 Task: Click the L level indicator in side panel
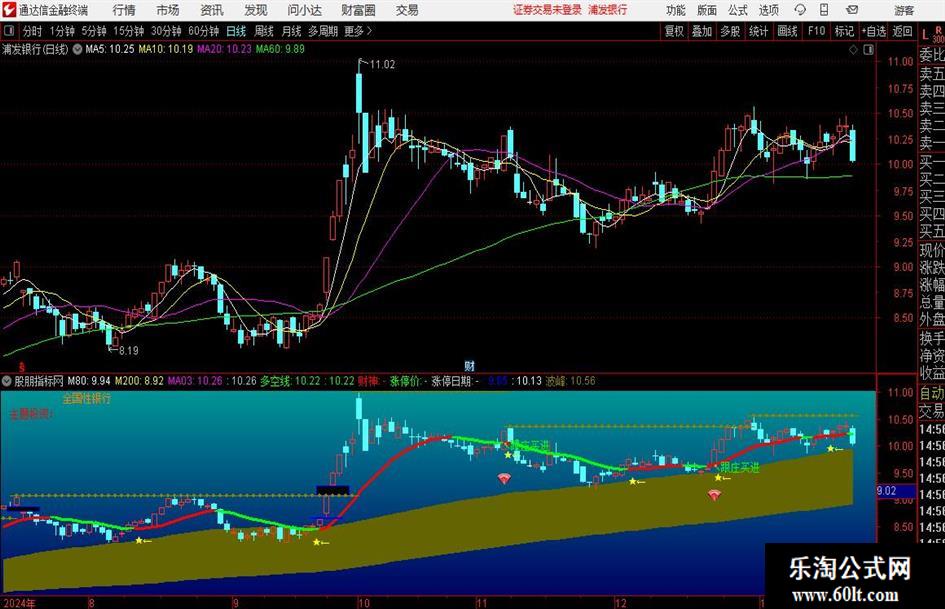coord(926,36)
